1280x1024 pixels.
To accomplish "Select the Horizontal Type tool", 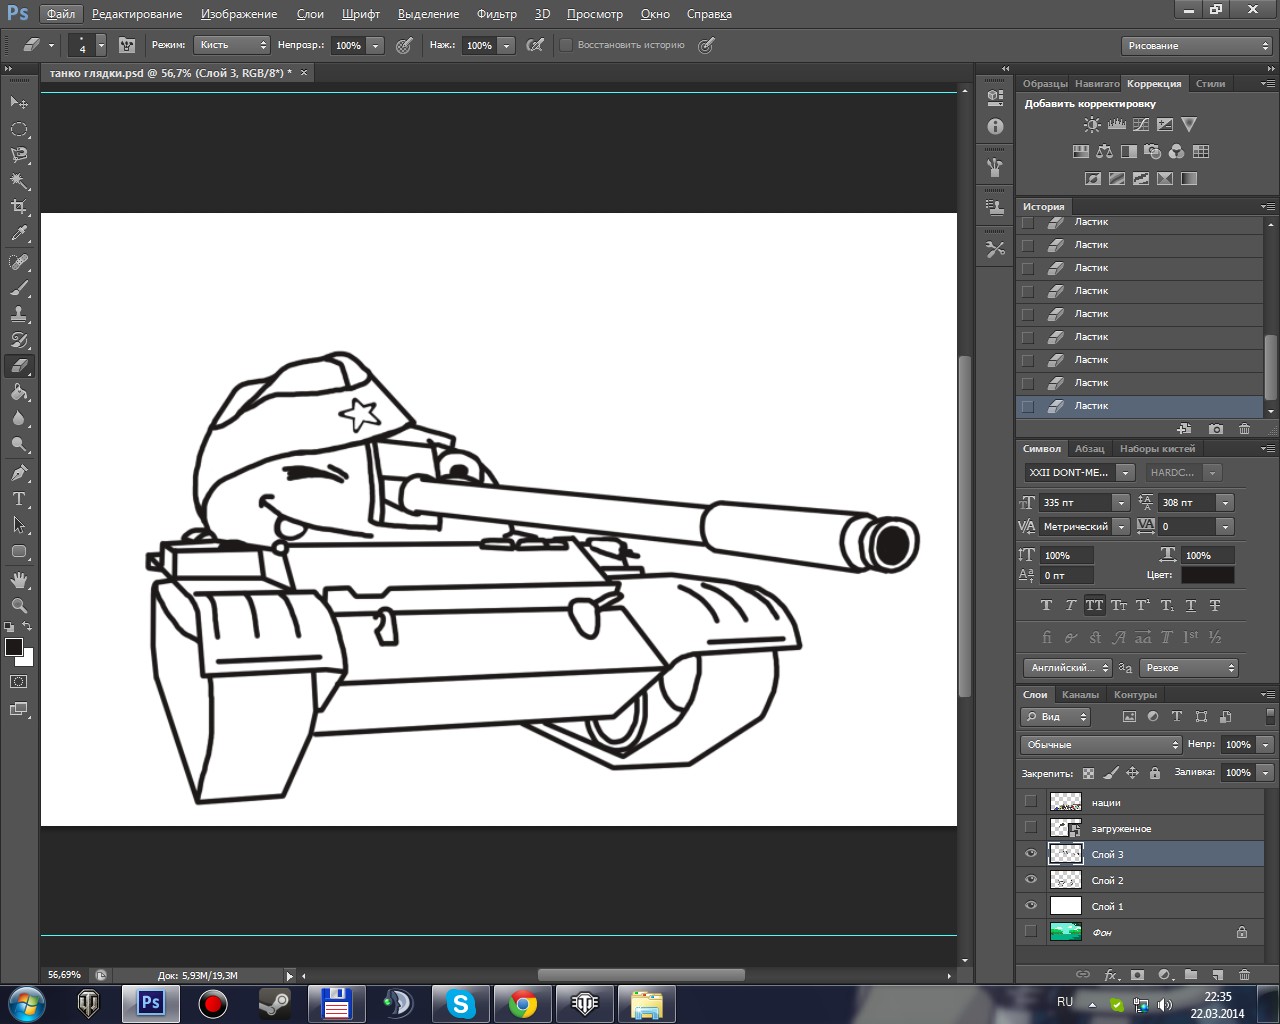I will [x=19, y=499].
